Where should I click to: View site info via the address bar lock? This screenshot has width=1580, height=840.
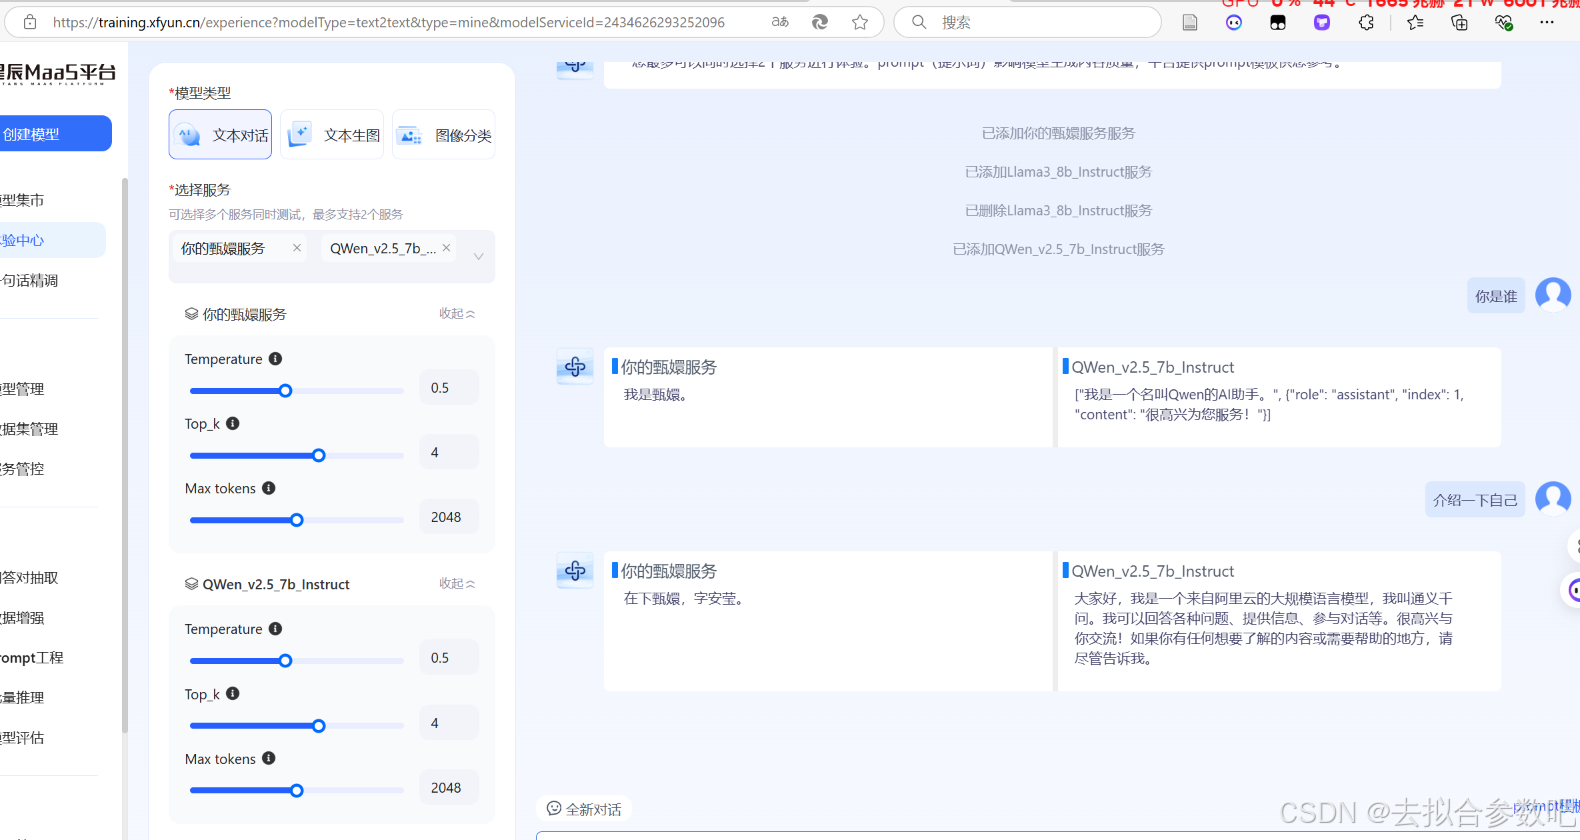(x=30, y=22)
